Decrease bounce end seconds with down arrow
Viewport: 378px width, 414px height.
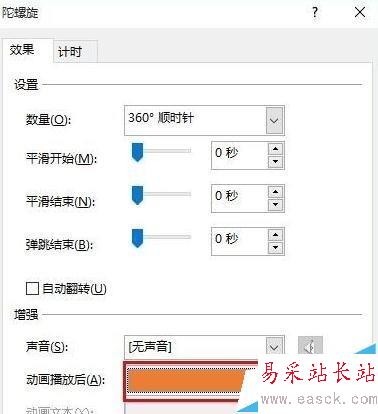(x=275, y=247)
